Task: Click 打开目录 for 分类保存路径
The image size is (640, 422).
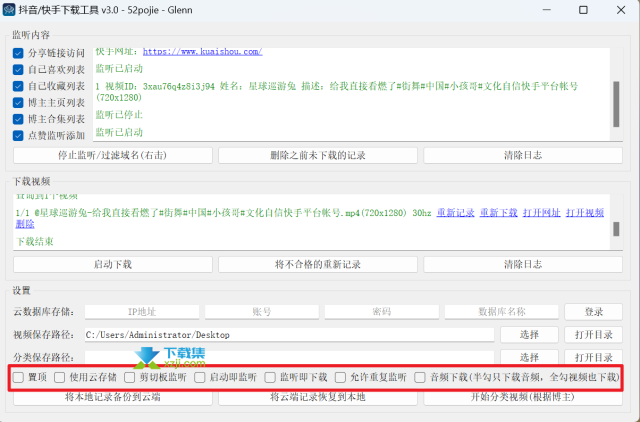Action: coord(593,358)
